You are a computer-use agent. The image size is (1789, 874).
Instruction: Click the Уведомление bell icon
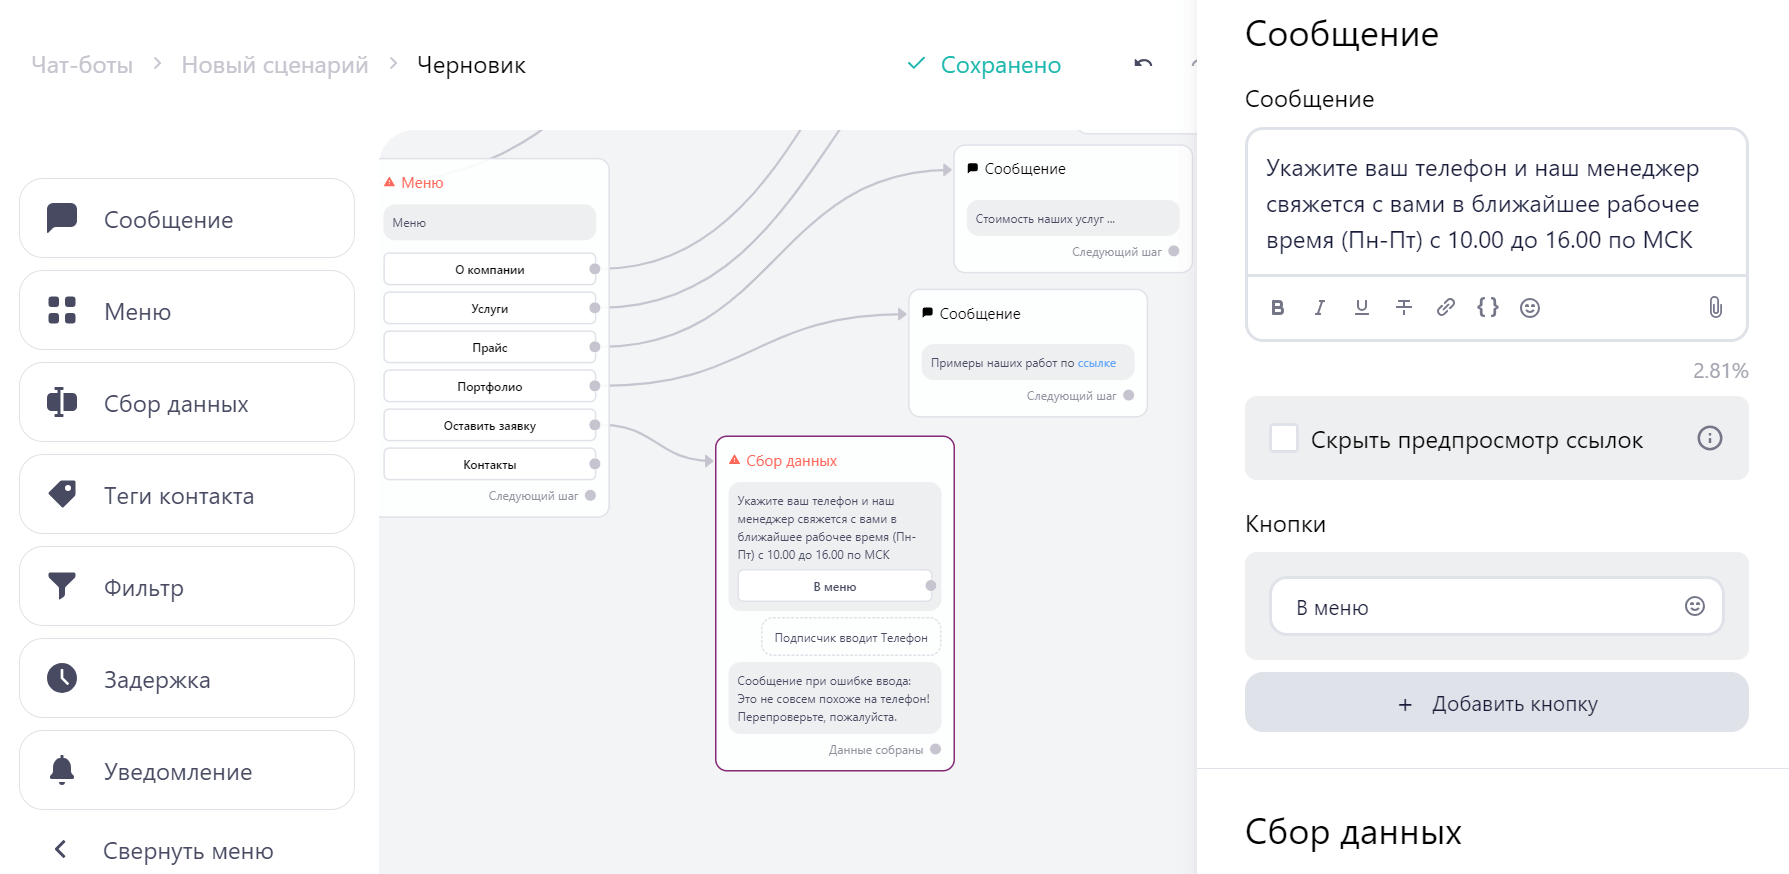coord(62,770)
